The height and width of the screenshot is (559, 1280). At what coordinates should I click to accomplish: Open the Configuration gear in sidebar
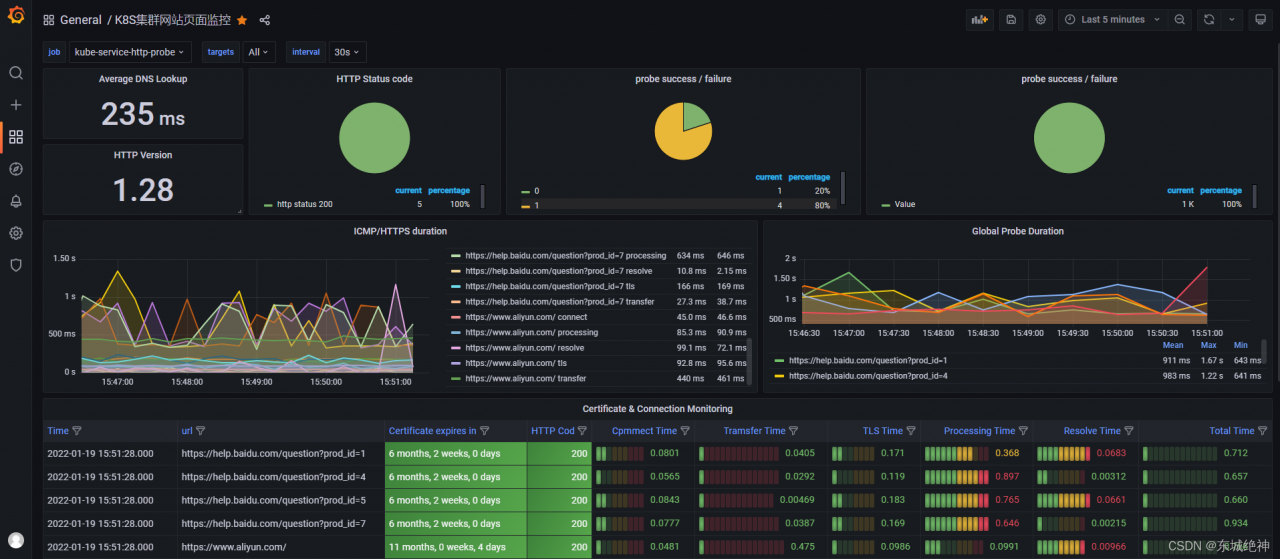[16, 233]
